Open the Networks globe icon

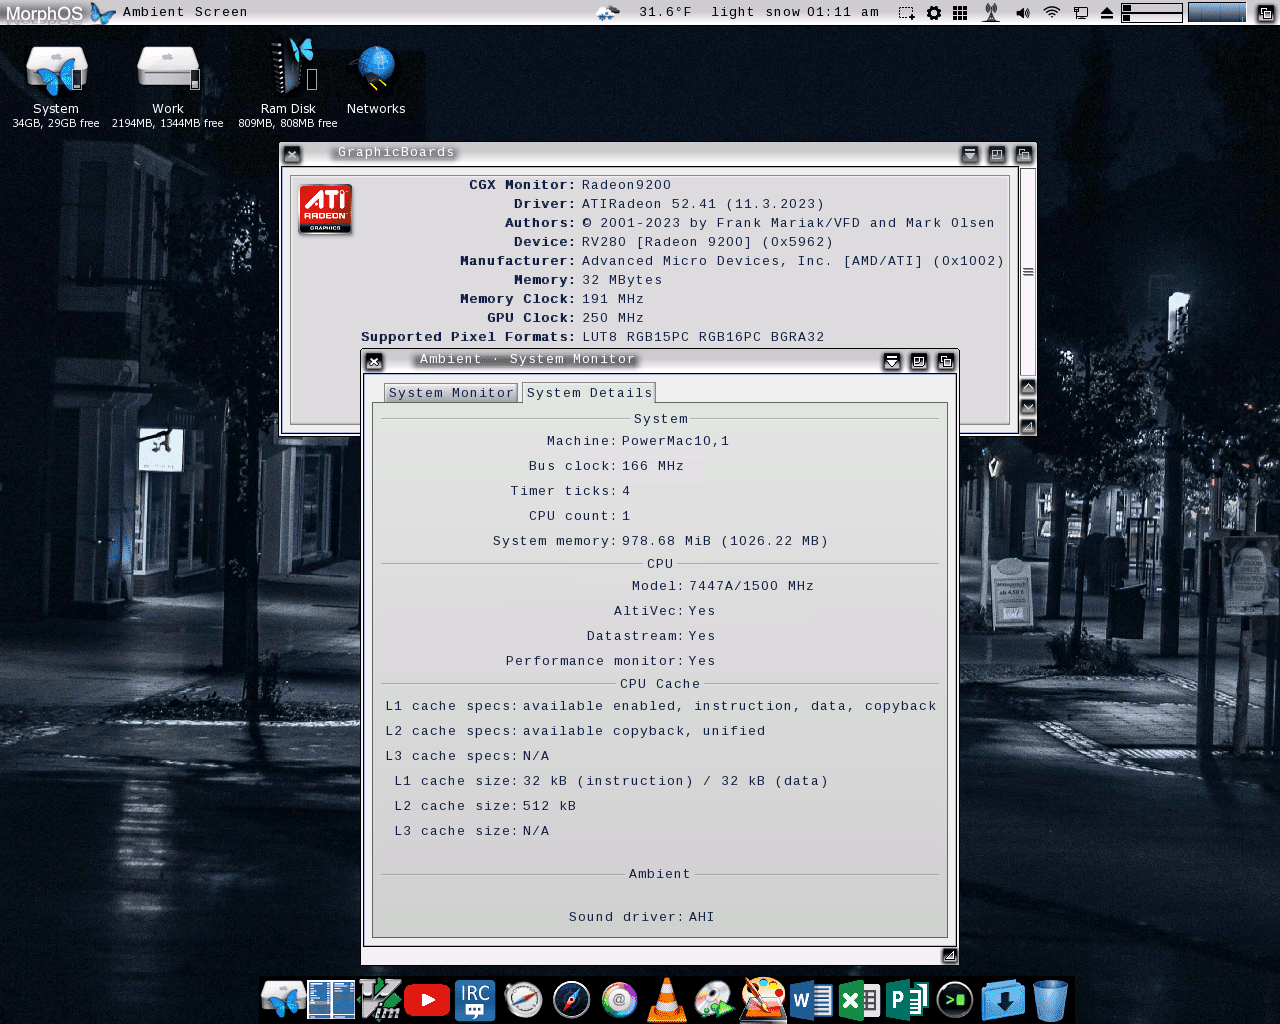376,70
